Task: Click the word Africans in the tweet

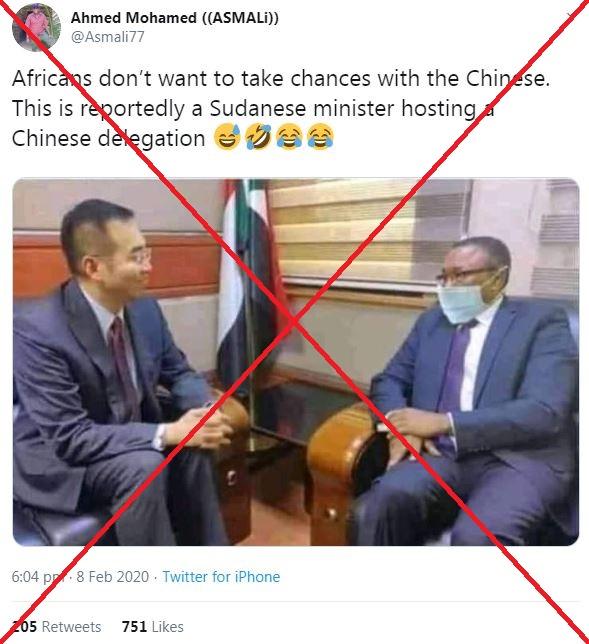Action: click(52, 78)
